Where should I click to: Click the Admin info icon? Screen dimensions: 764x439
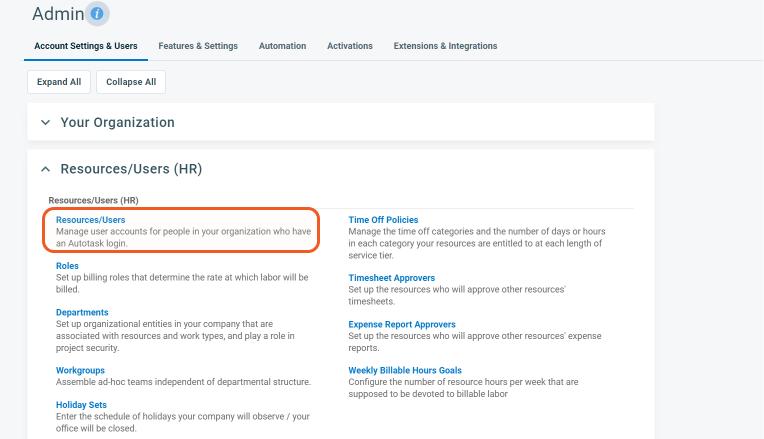(x=97, y=14)
